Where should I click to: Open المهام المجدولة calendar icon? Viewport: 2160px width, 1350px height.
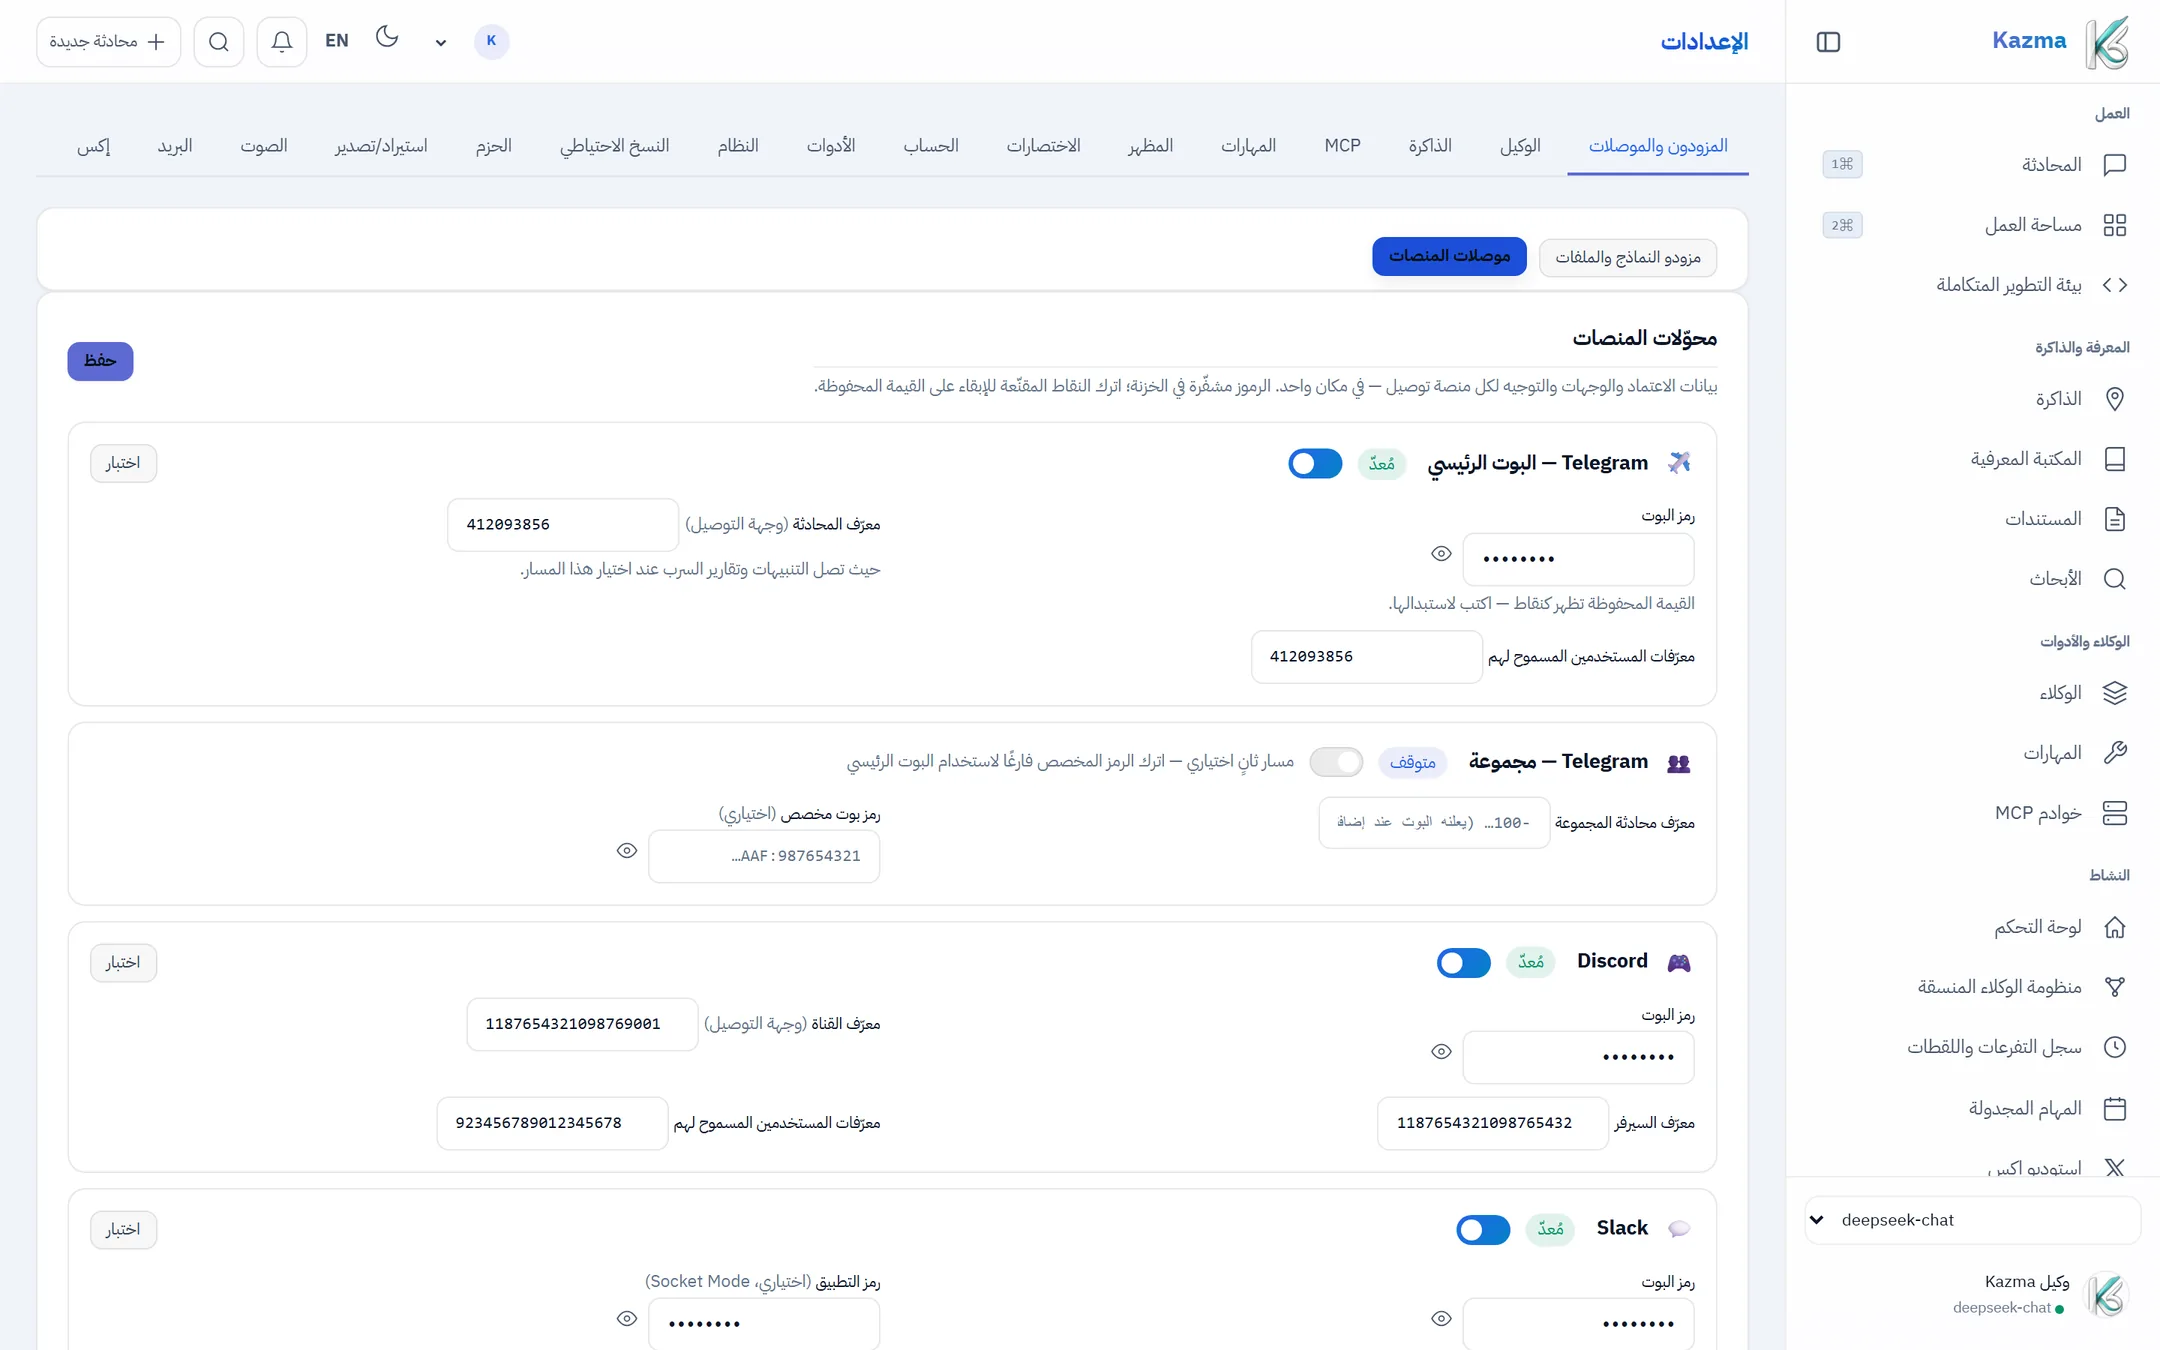(2114, 1108)
